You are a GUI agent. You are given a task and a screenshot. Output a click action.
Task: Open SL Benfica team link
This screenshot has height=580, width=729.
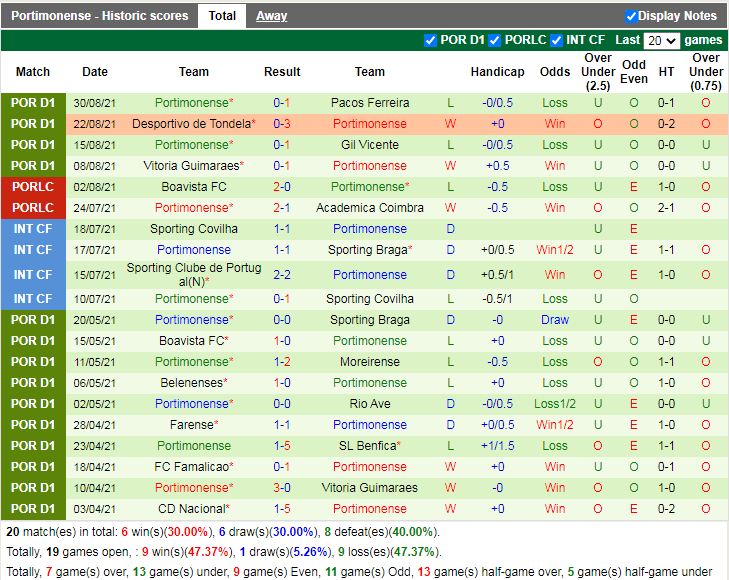coord(370,445)
